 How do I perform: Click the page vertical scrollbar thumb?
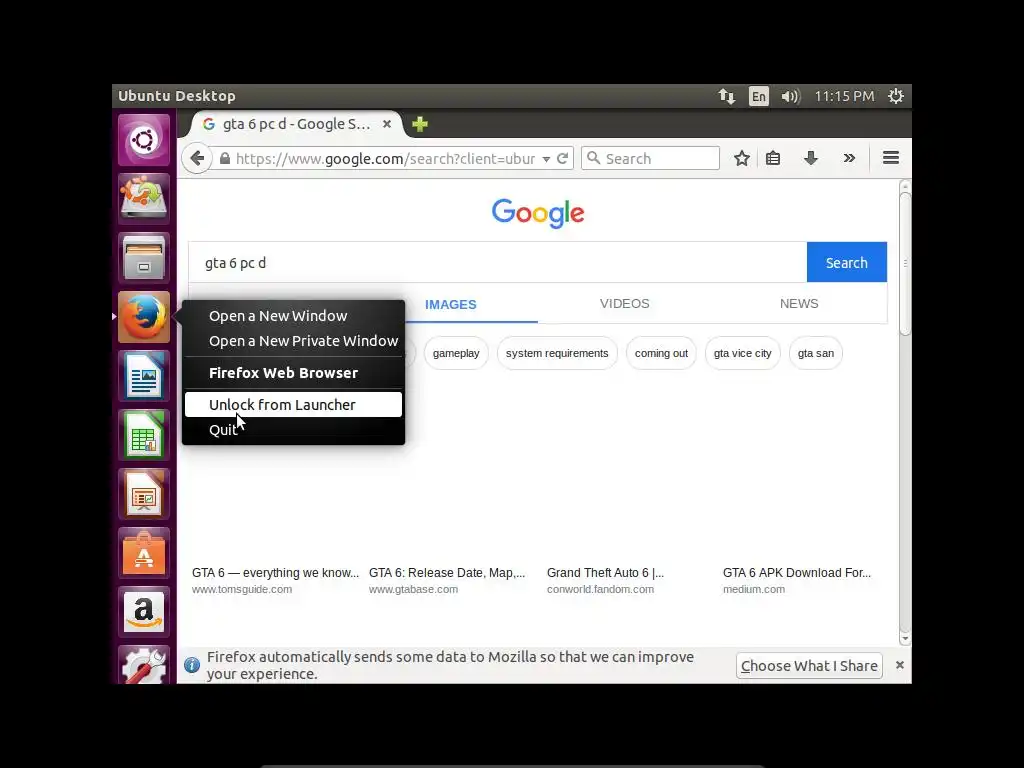(904, 263)
